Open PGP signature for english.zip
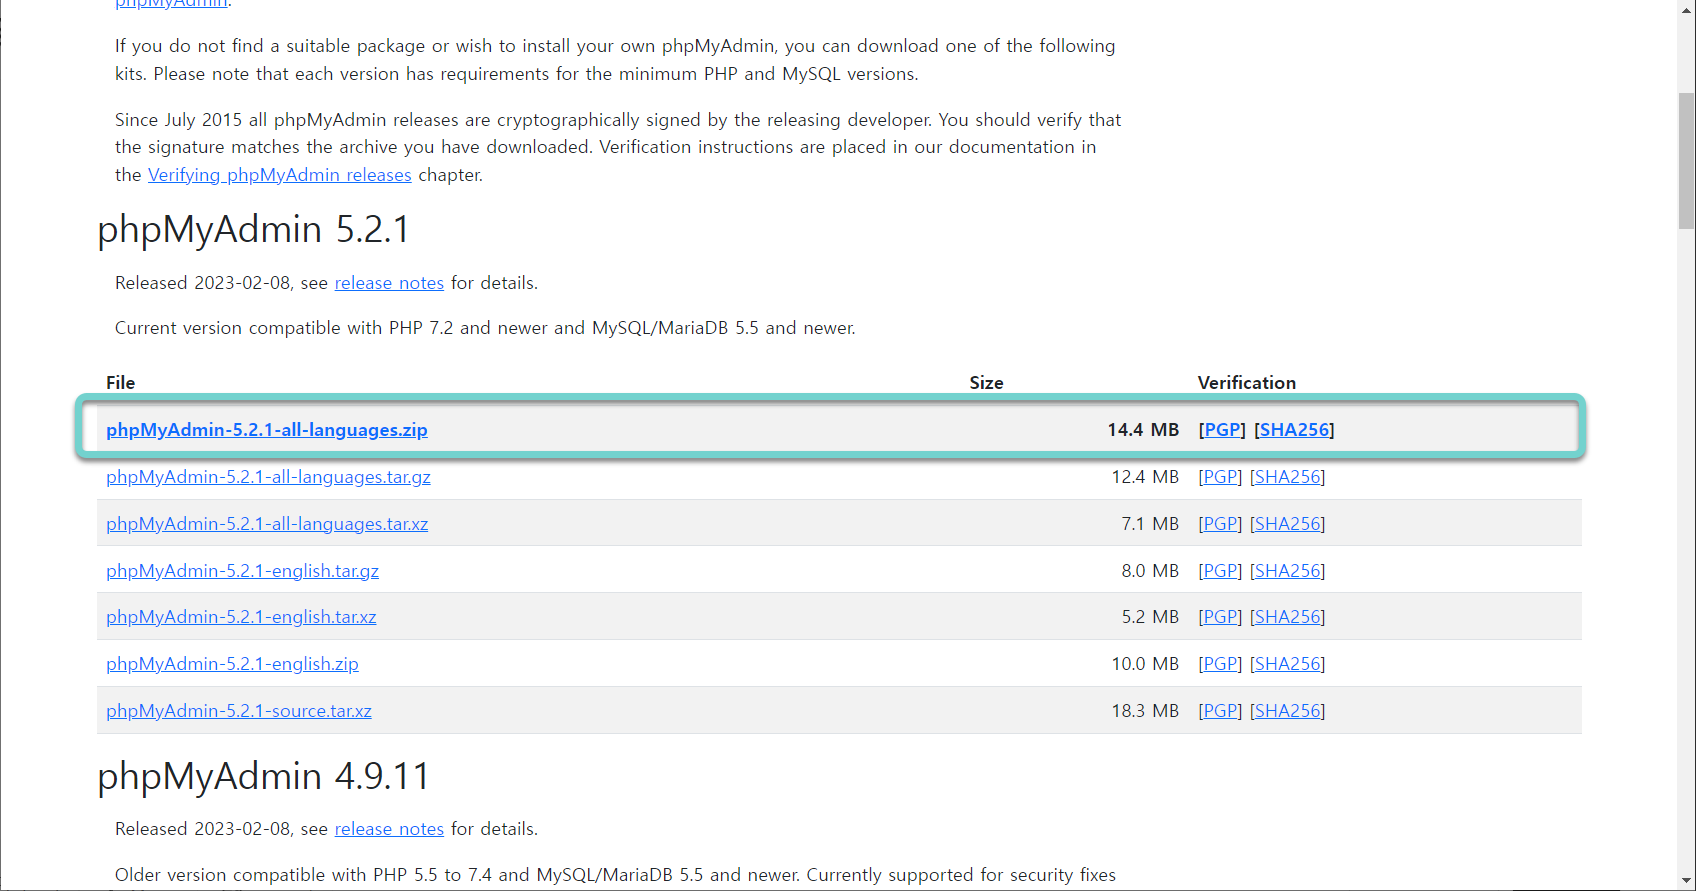Image resolution: width=1696 pixels, height=891 pixels. [x=1220, y=664]
